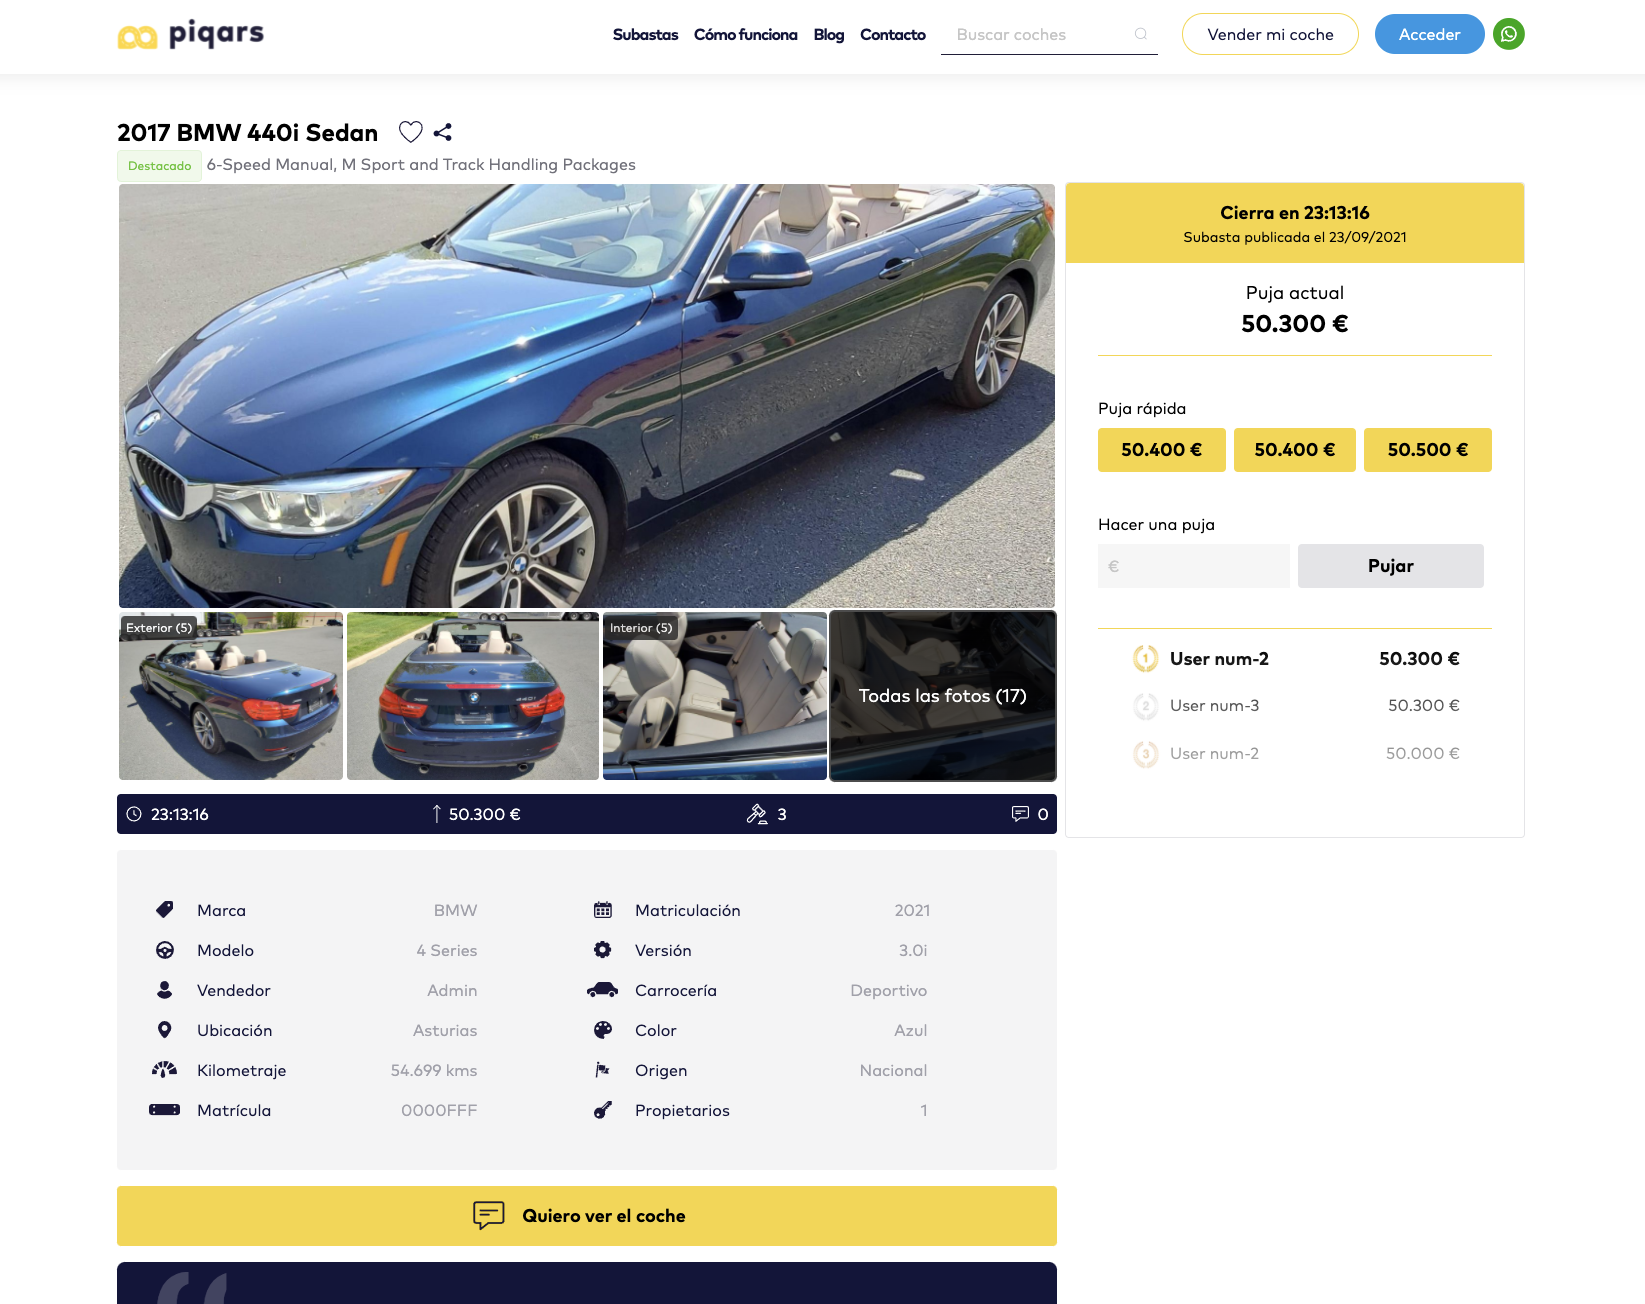Click the piqars logo
1645x1304 pixels.
click(190, 34)
